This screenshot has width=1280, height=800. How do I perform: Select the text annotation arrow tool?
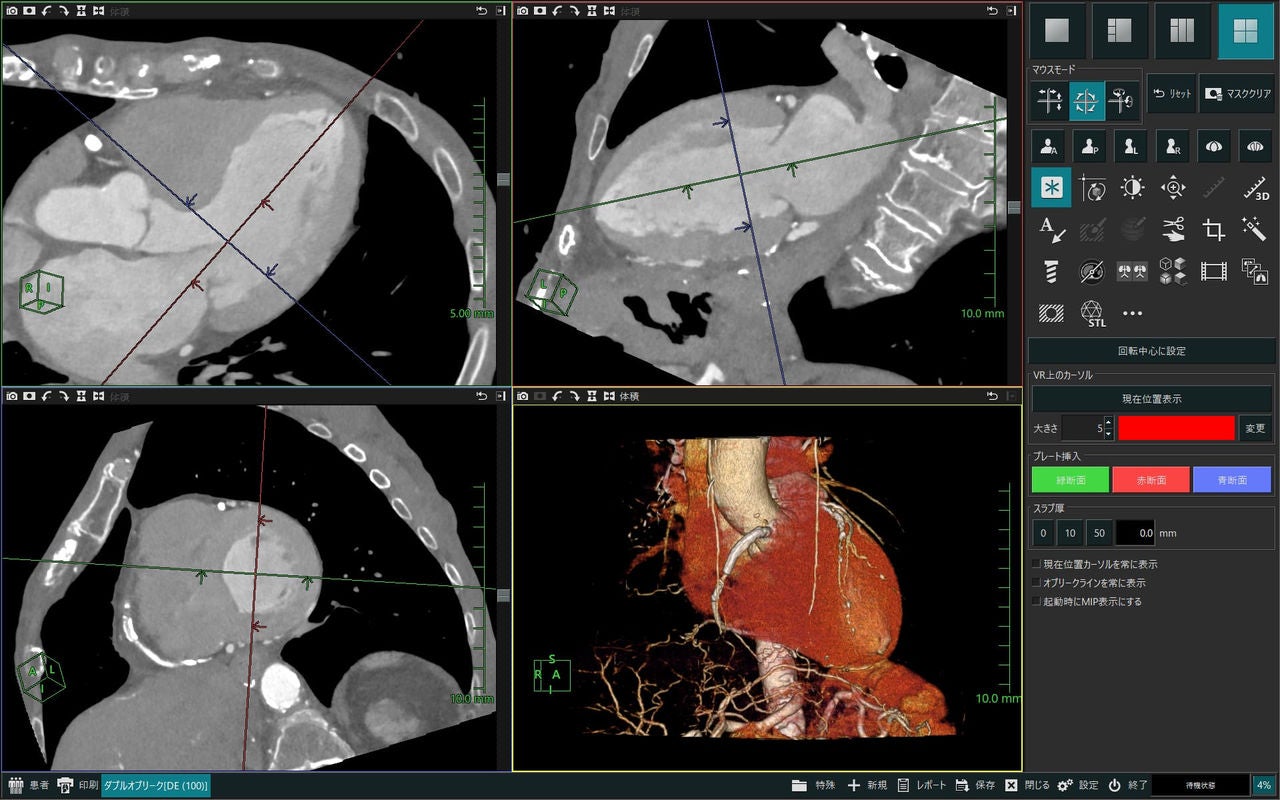coord(1050,229)
